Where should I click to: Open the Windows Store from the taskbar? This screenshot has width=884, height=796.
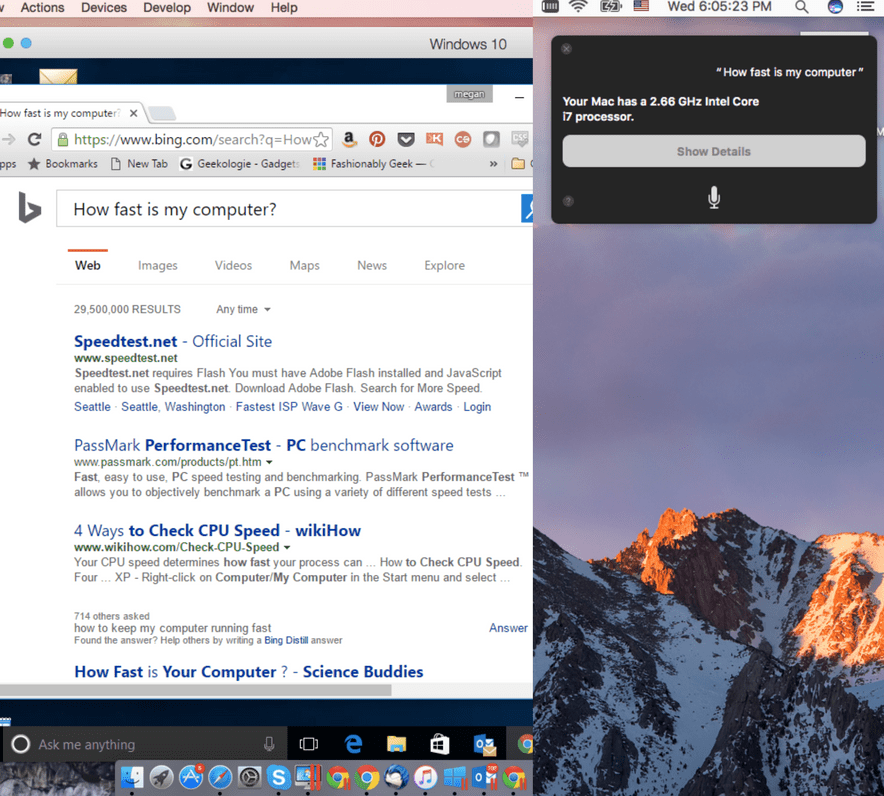[x=440, y=744]
